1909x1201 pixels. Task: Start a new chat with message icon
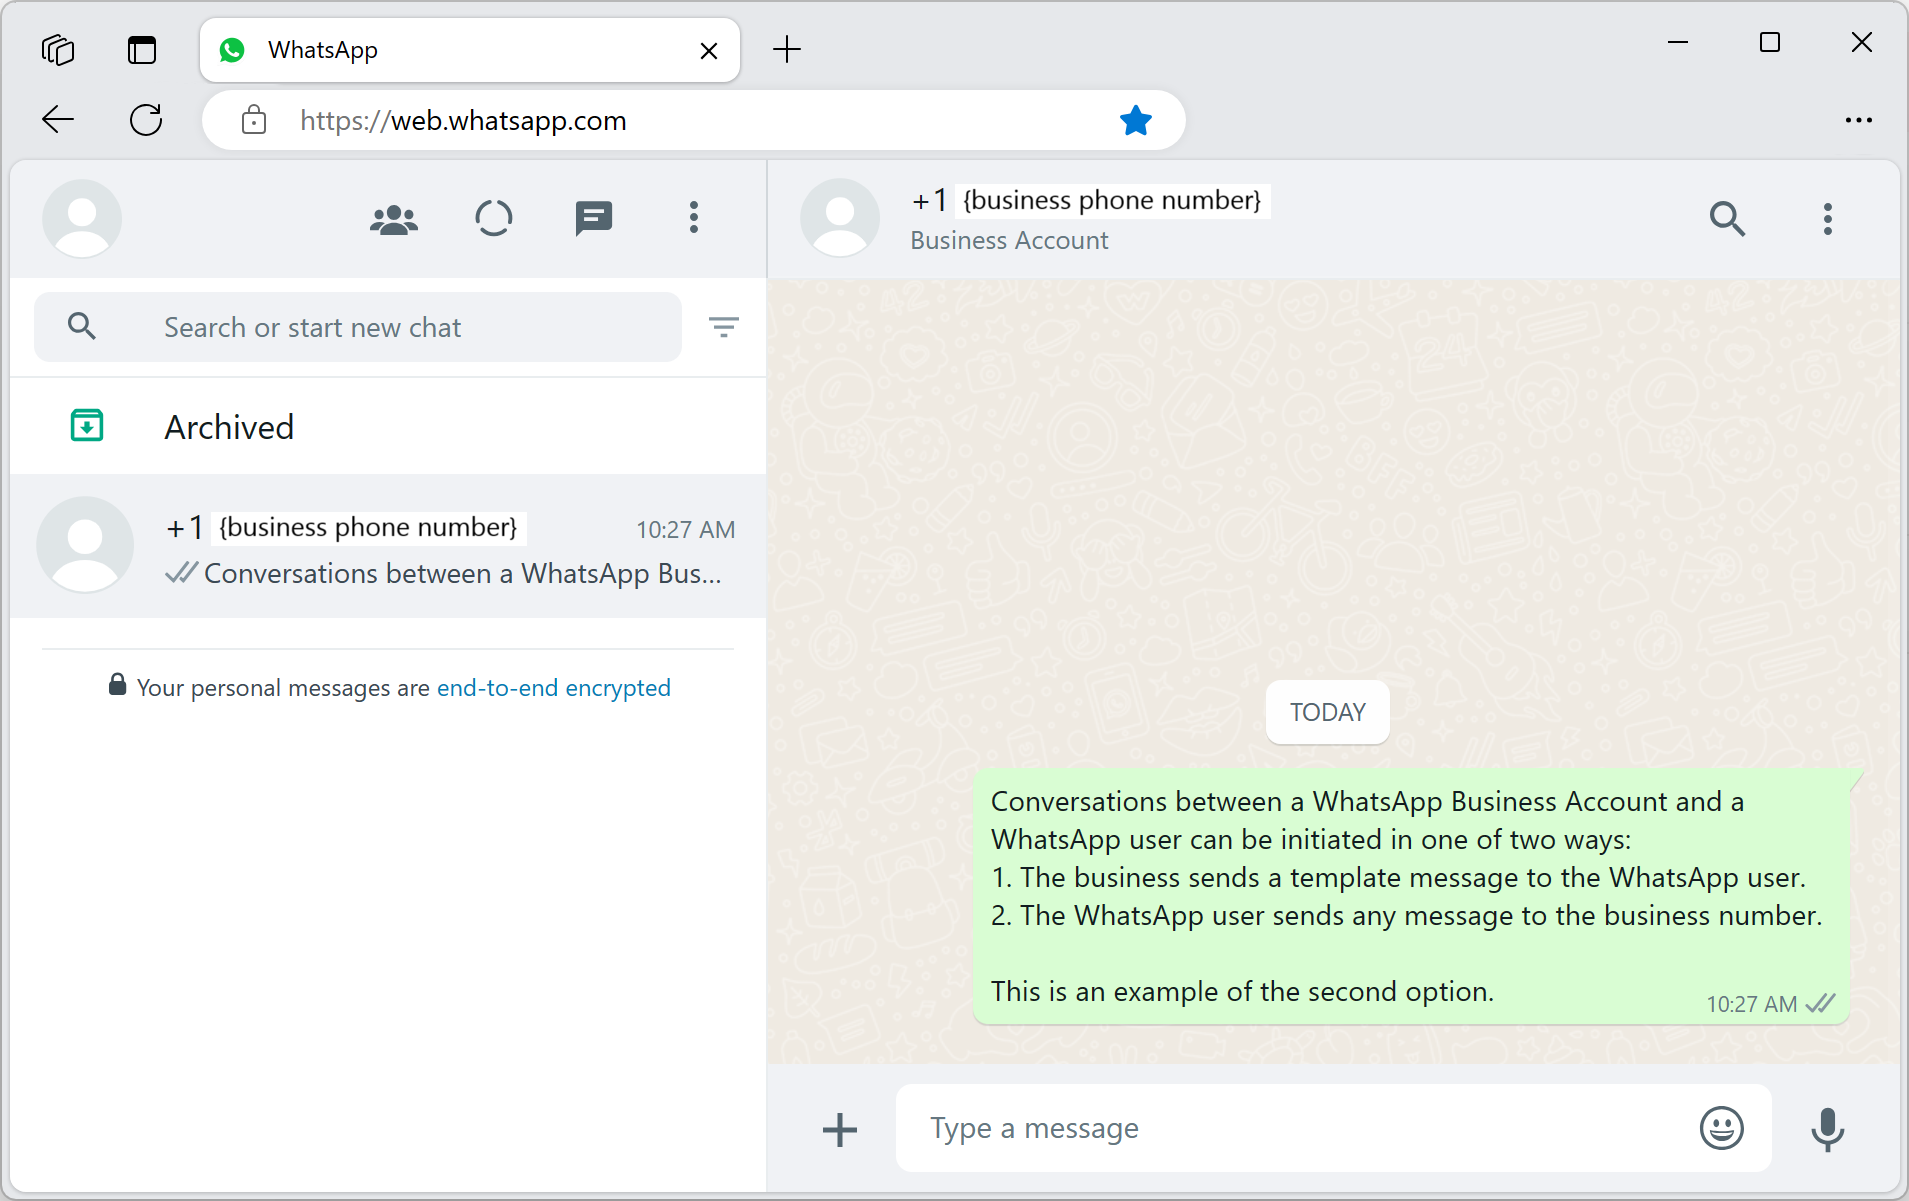(x=593, y=218)
